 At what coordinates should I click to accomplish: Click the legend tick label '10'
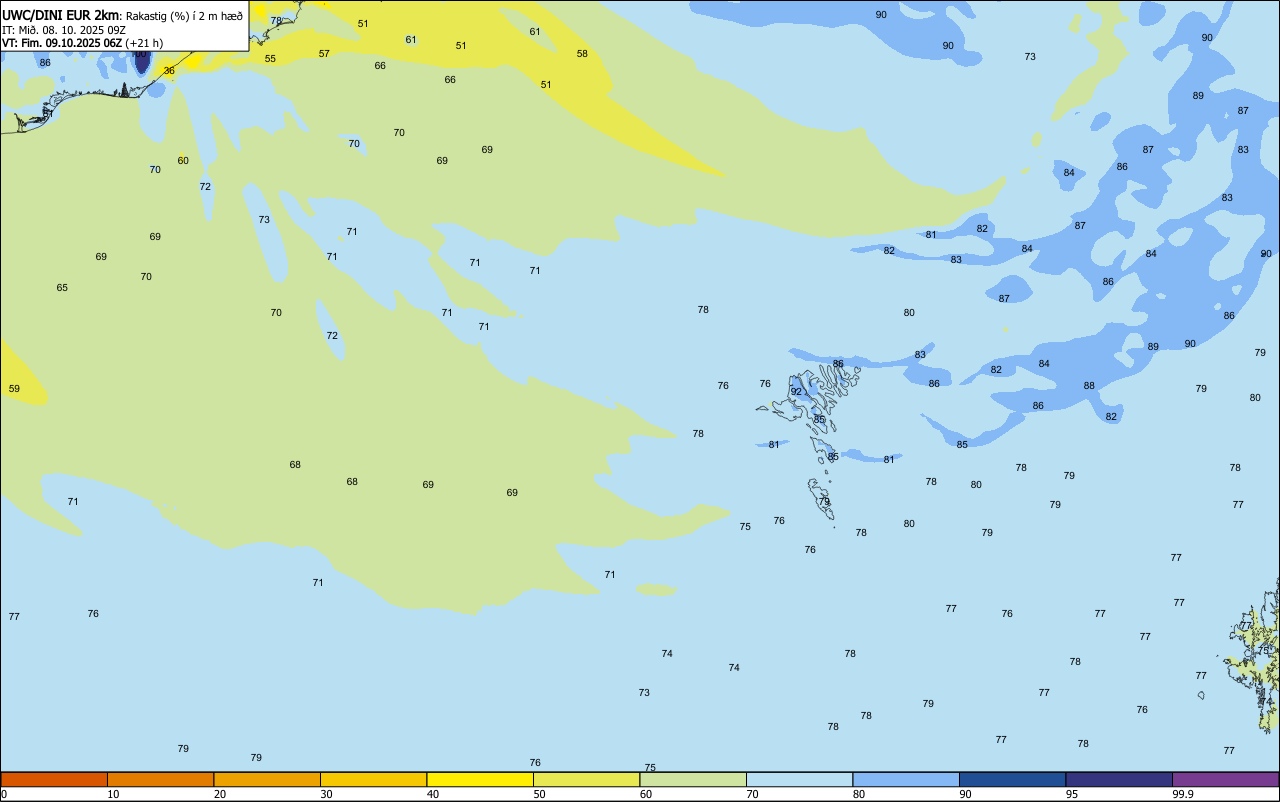(x=113, y=794)
